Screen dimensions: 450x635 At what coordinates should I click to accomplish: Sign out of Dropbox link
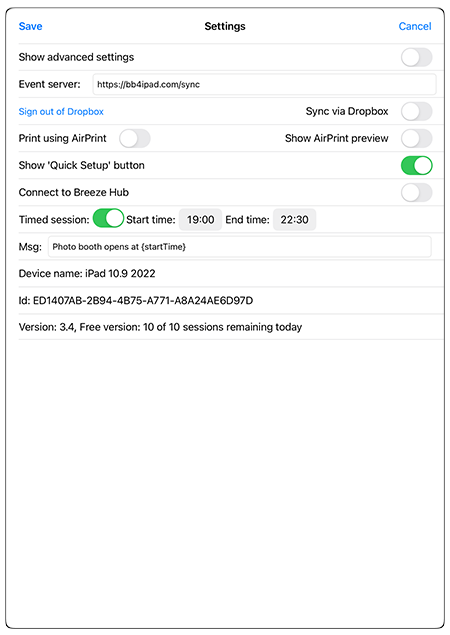pyautogui.click(x=61, y=111)
